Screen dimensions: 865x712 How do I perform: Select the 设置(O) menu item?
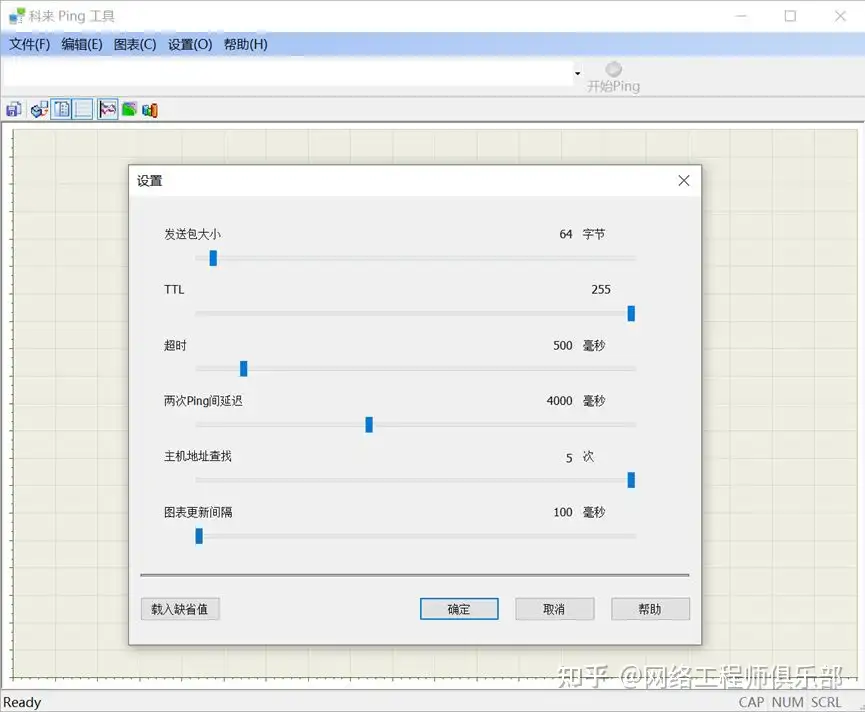pyautogui.click(x=189, y=44)
